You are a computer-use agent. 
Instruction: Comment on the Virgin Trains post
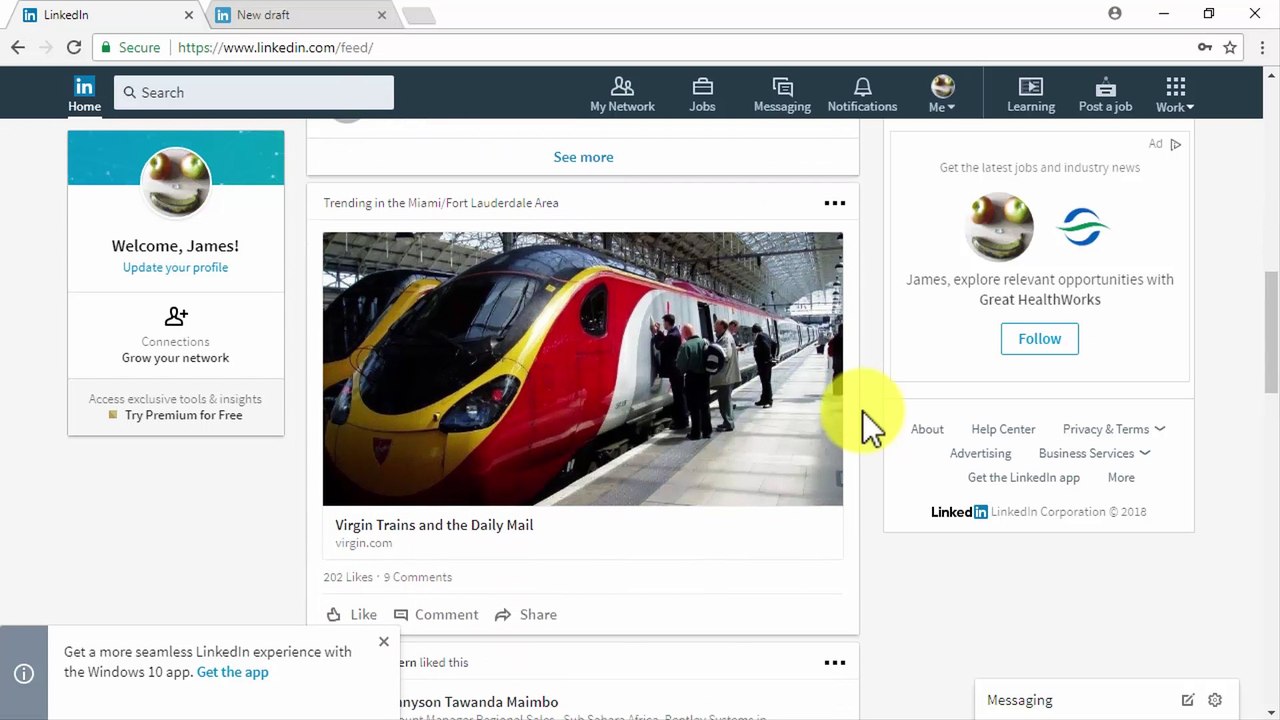tap(436, 614)
